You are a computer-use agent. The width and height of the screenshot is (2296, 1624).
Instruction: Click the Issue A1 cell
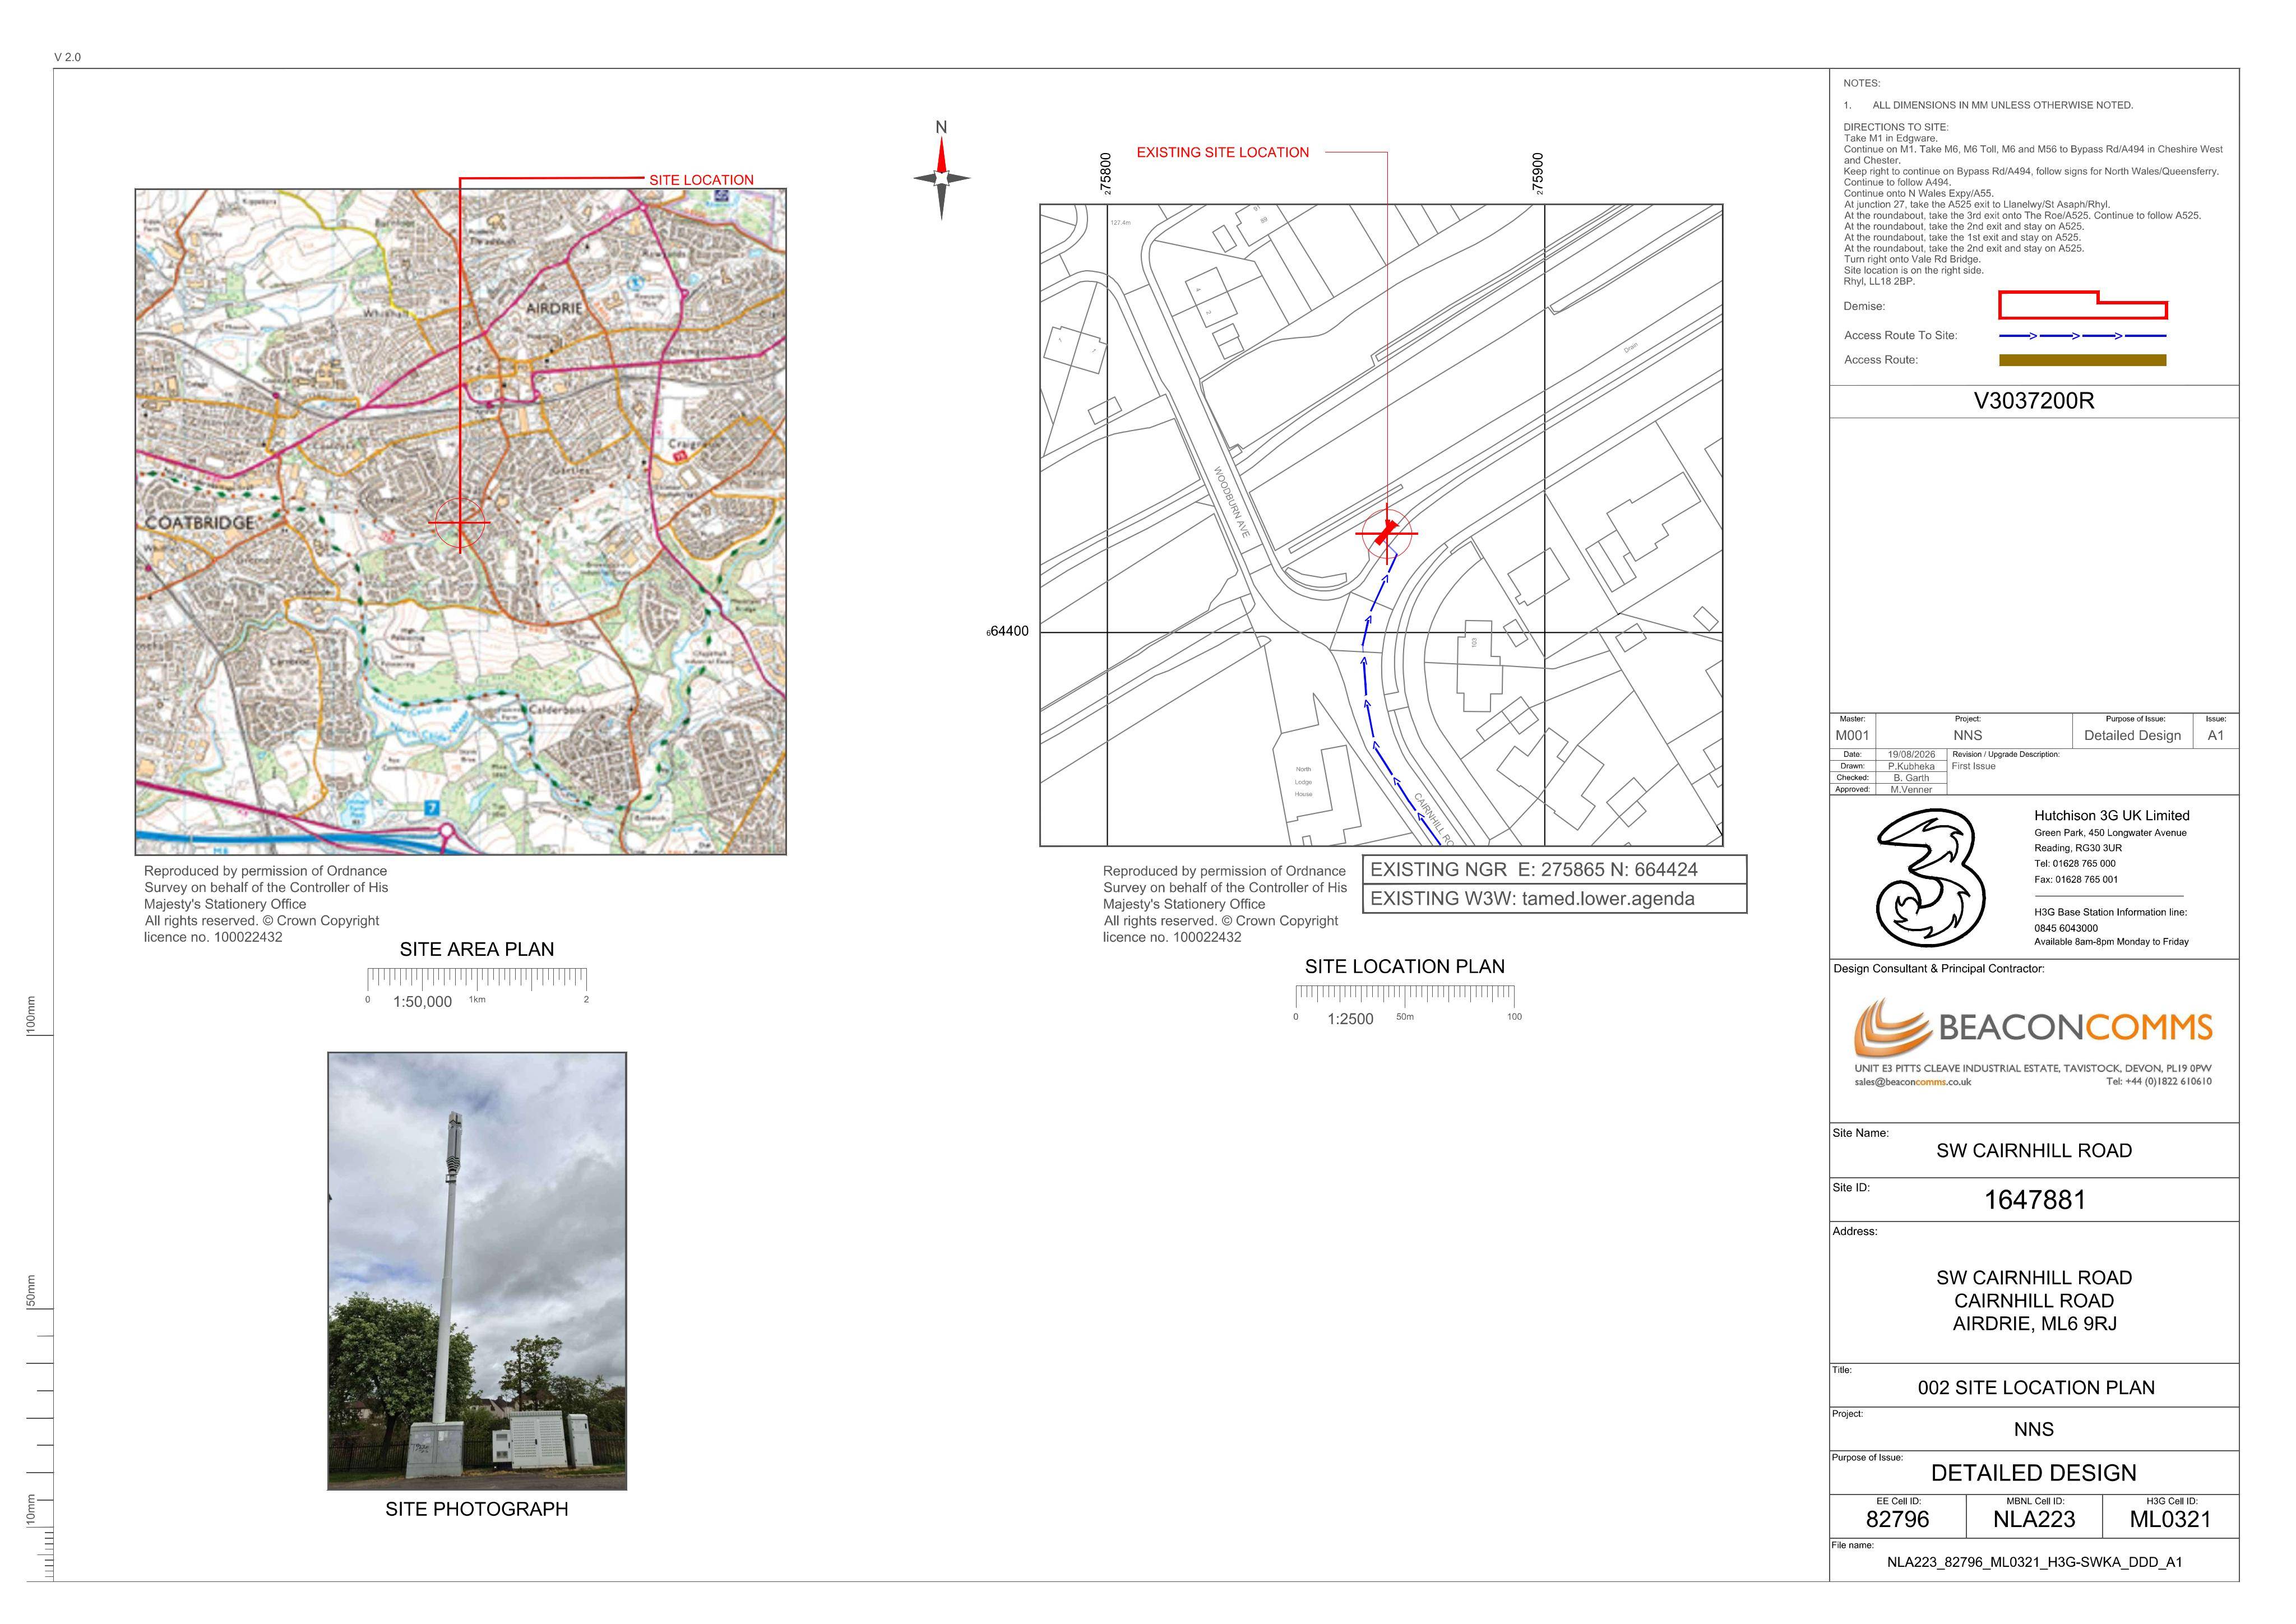pos(2216,735)
